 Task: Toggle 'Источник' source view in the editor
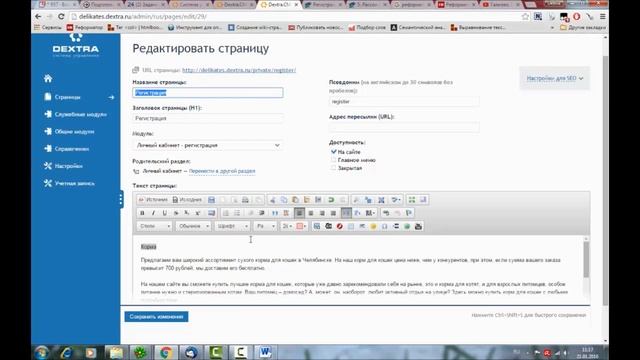tap(153, 200)
